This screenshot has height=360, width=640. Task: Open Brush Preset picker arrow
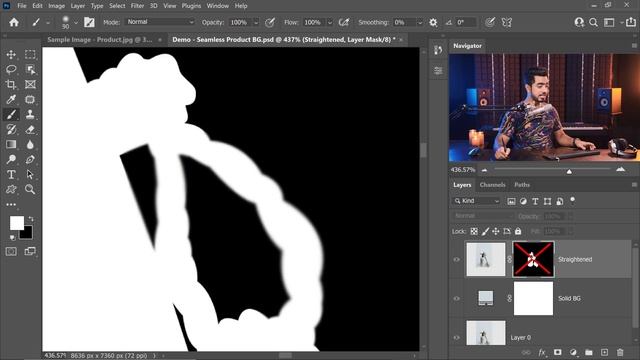pyautogui.click(x=76, y=23)
